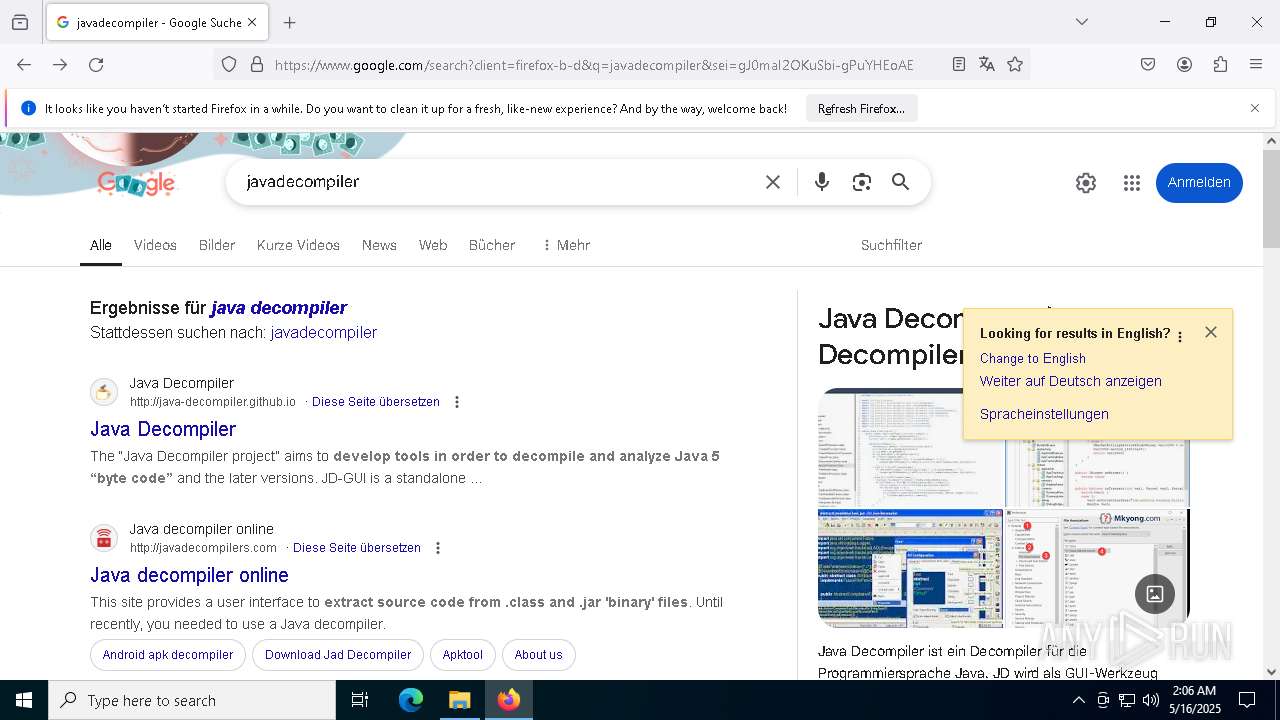
Task: Open Google quick settings gear
Action: pyautogui.click(x=1086, y=183)
